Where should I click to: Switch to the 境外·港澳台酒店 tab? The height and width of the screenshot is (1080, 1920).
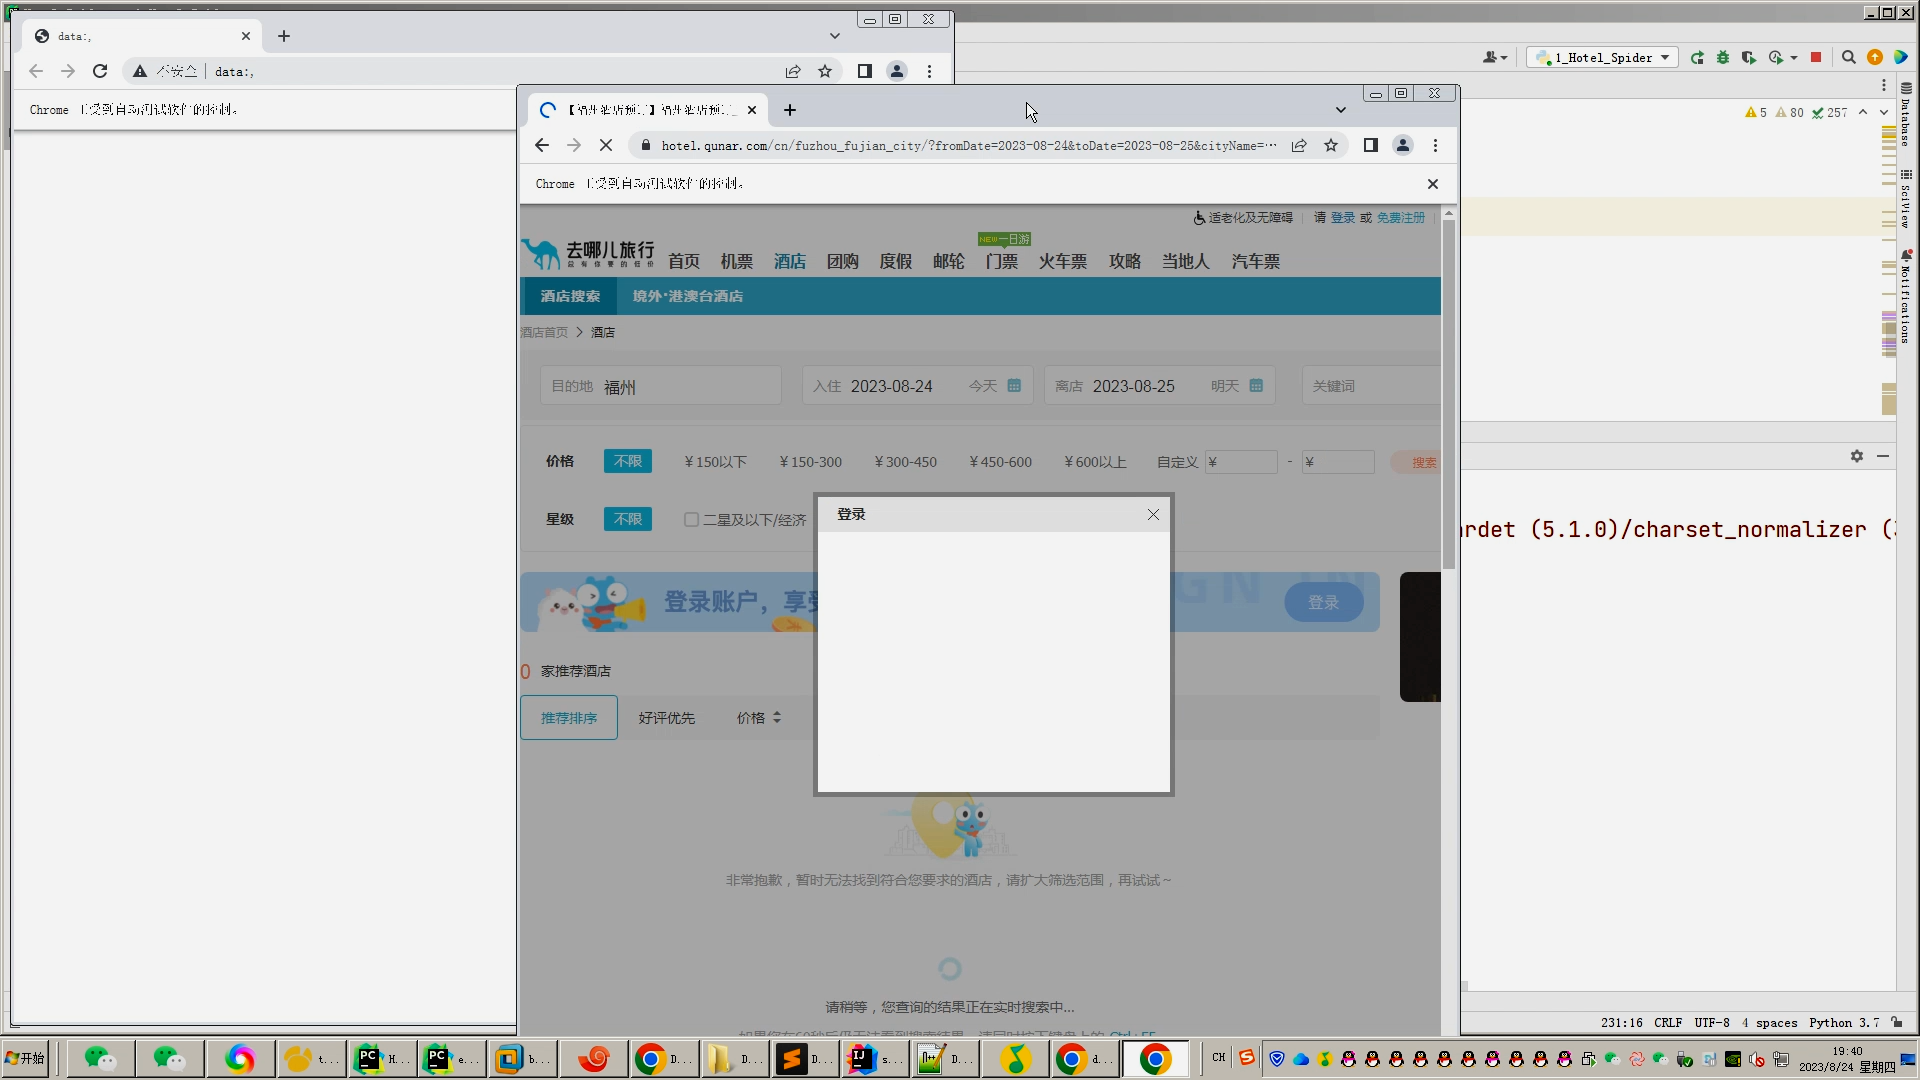coord(687,297)
